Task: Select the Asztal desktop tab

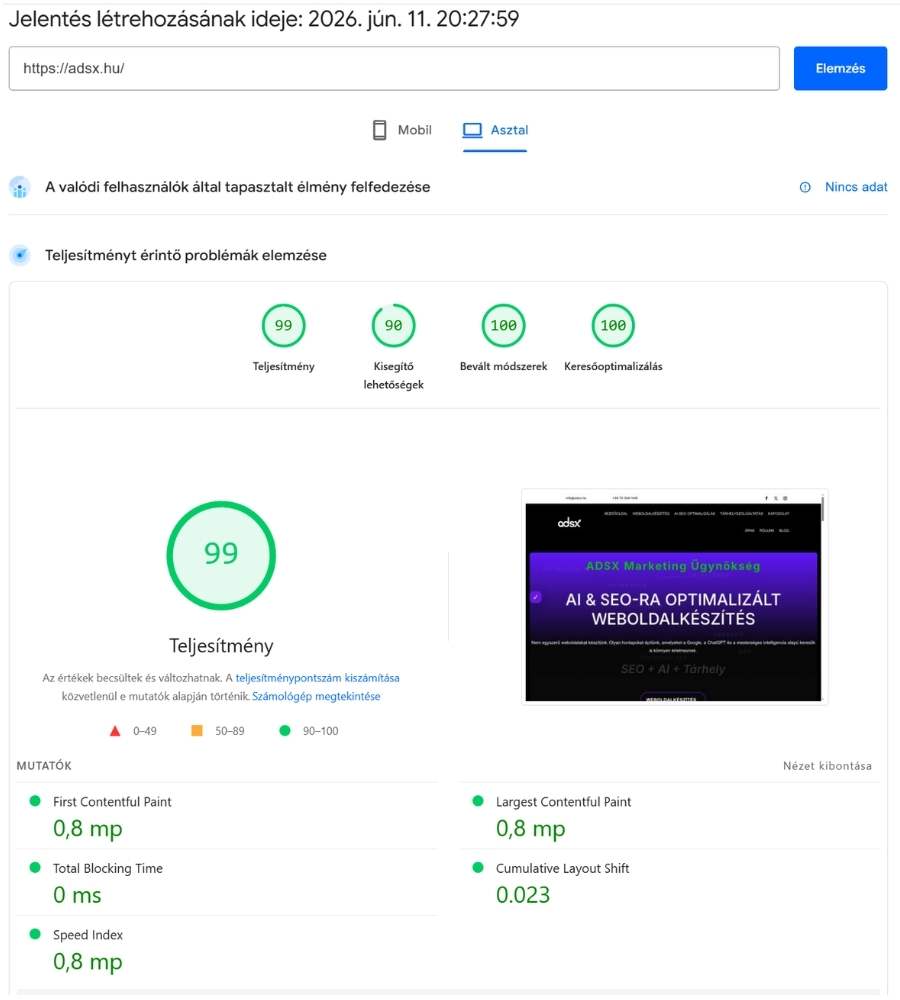Action: click(x=495, y=130)
